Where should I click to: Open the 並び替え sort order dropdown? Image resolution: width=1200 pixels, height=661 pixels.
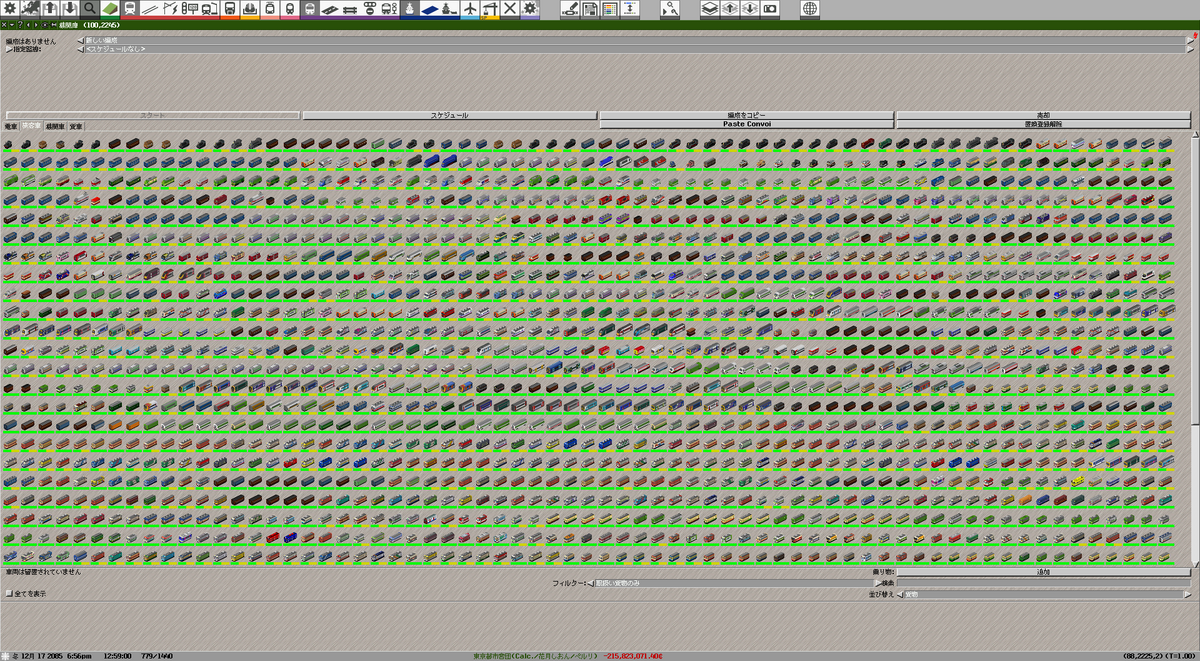point(1046,594)
